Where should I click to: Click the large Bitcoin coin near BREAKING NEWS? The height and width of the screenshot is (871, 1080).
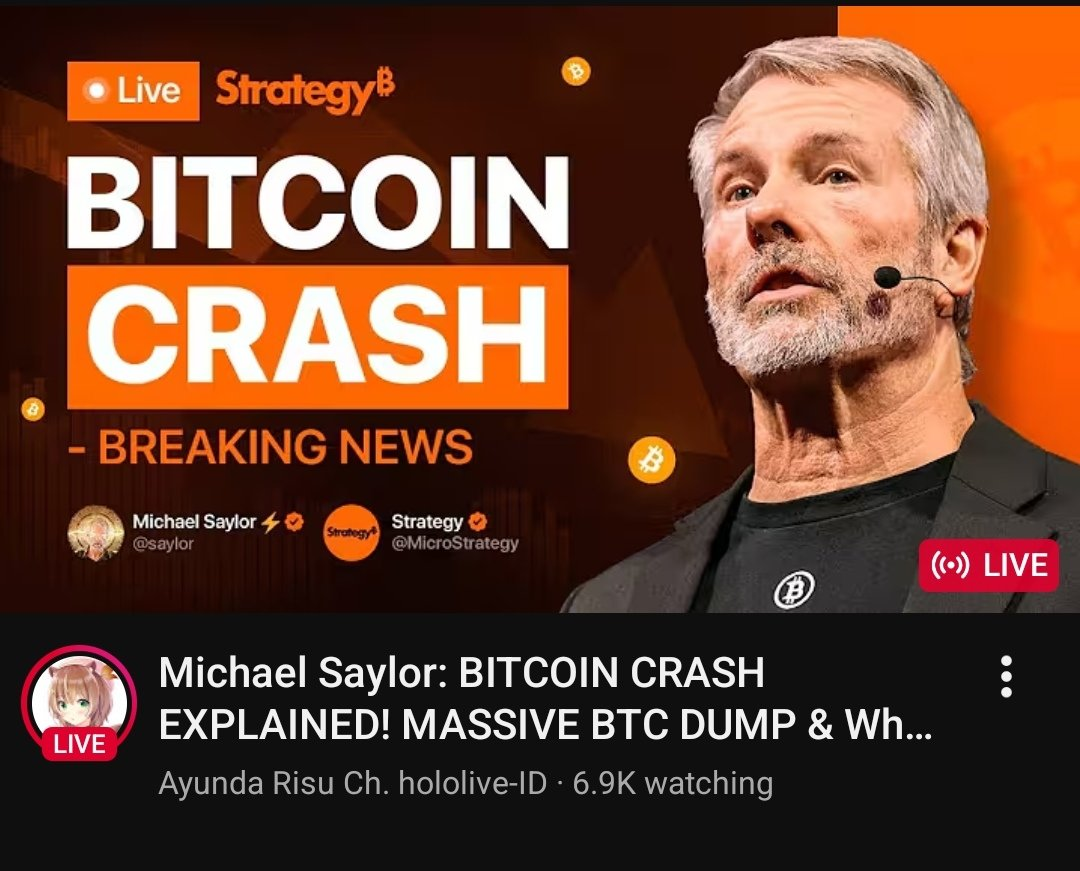click(652, 459)
